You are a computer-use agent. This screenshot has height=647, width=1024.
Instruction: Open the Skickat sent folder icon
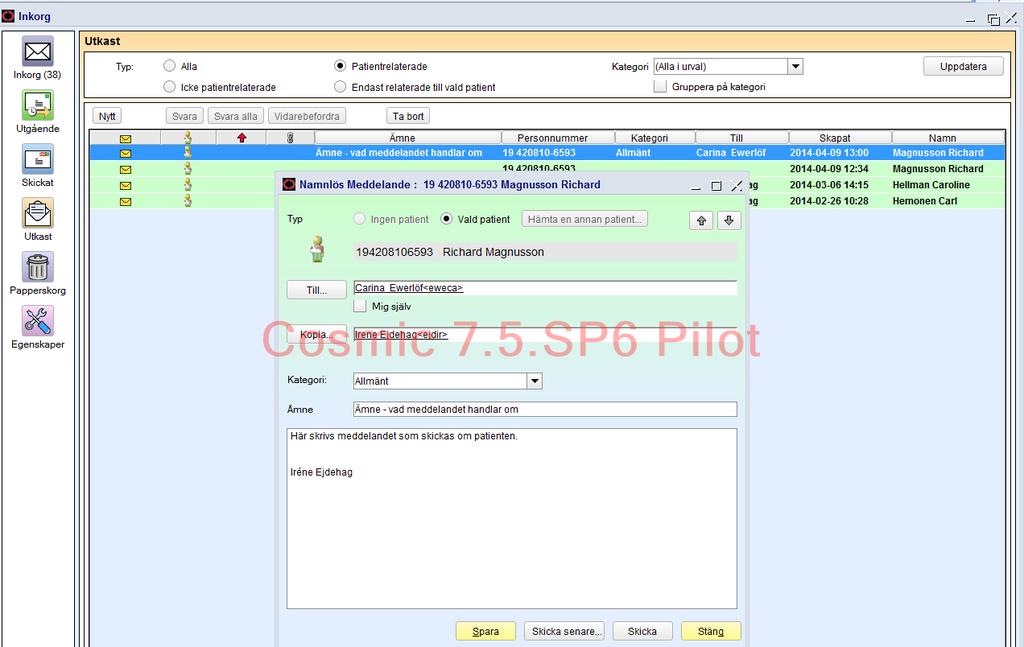click(38, 160)
